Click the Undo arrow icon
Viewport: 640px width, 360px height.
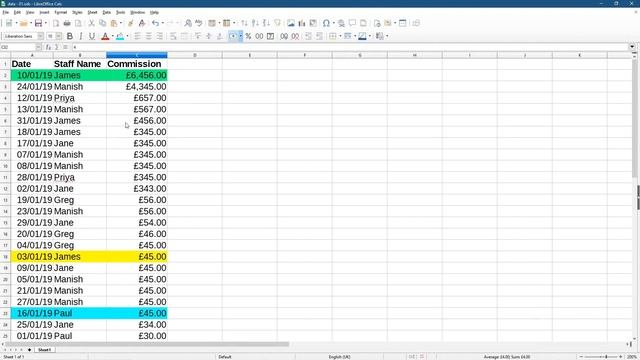[155, 23]
